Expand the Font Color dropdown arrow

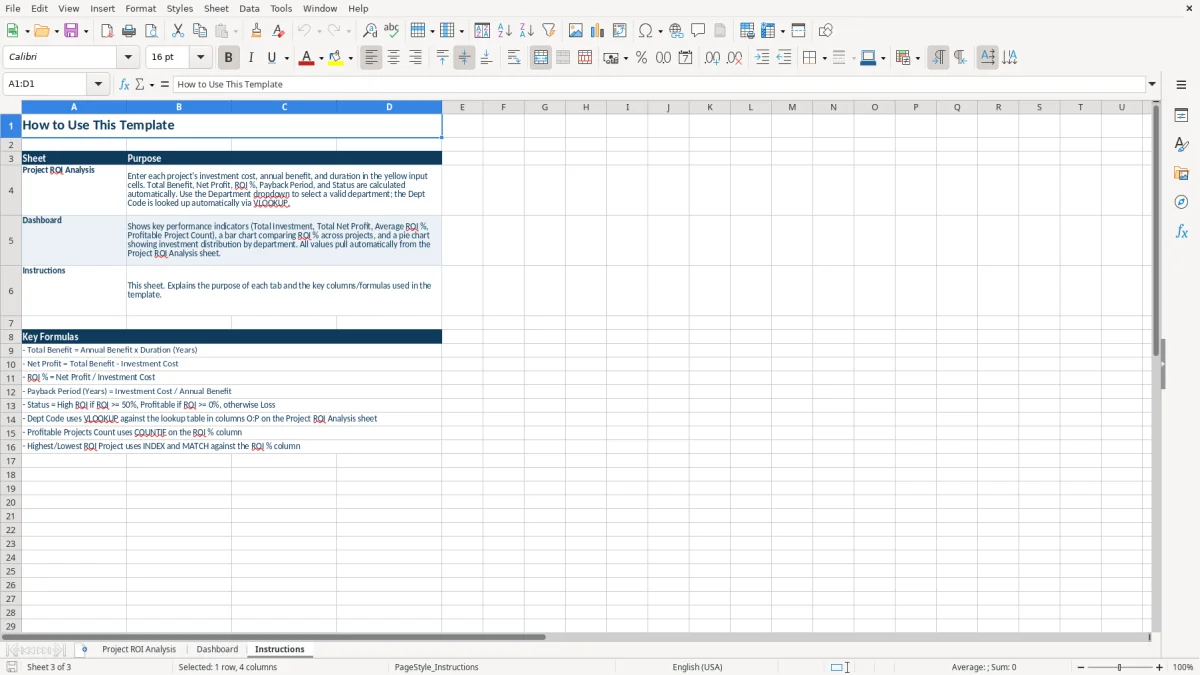(x=320, y=58)
